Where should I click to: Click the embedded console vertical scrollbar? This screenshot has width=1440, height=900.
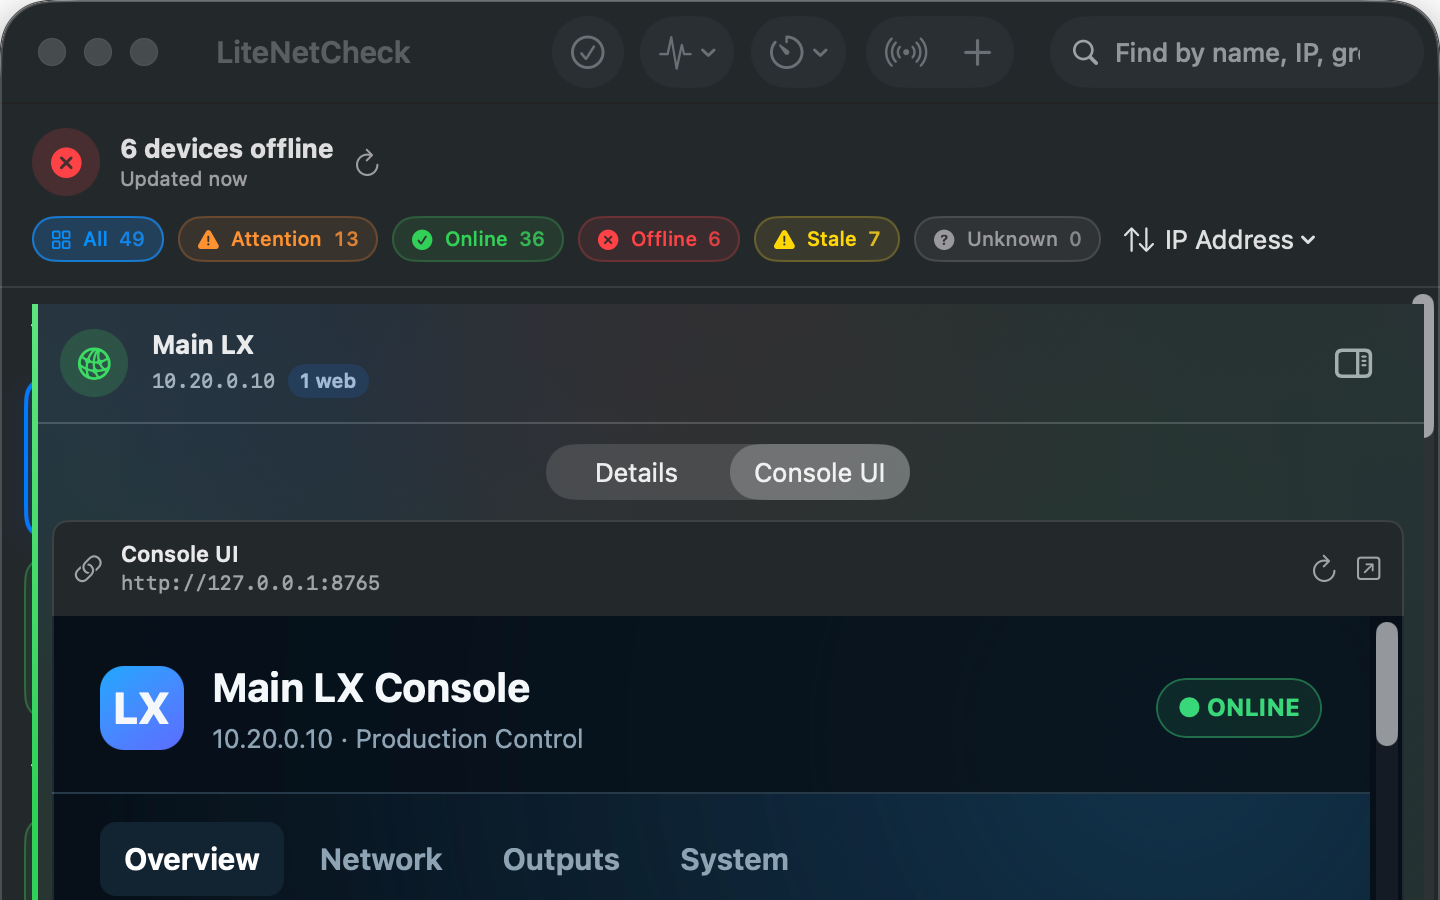[1386, 684]
